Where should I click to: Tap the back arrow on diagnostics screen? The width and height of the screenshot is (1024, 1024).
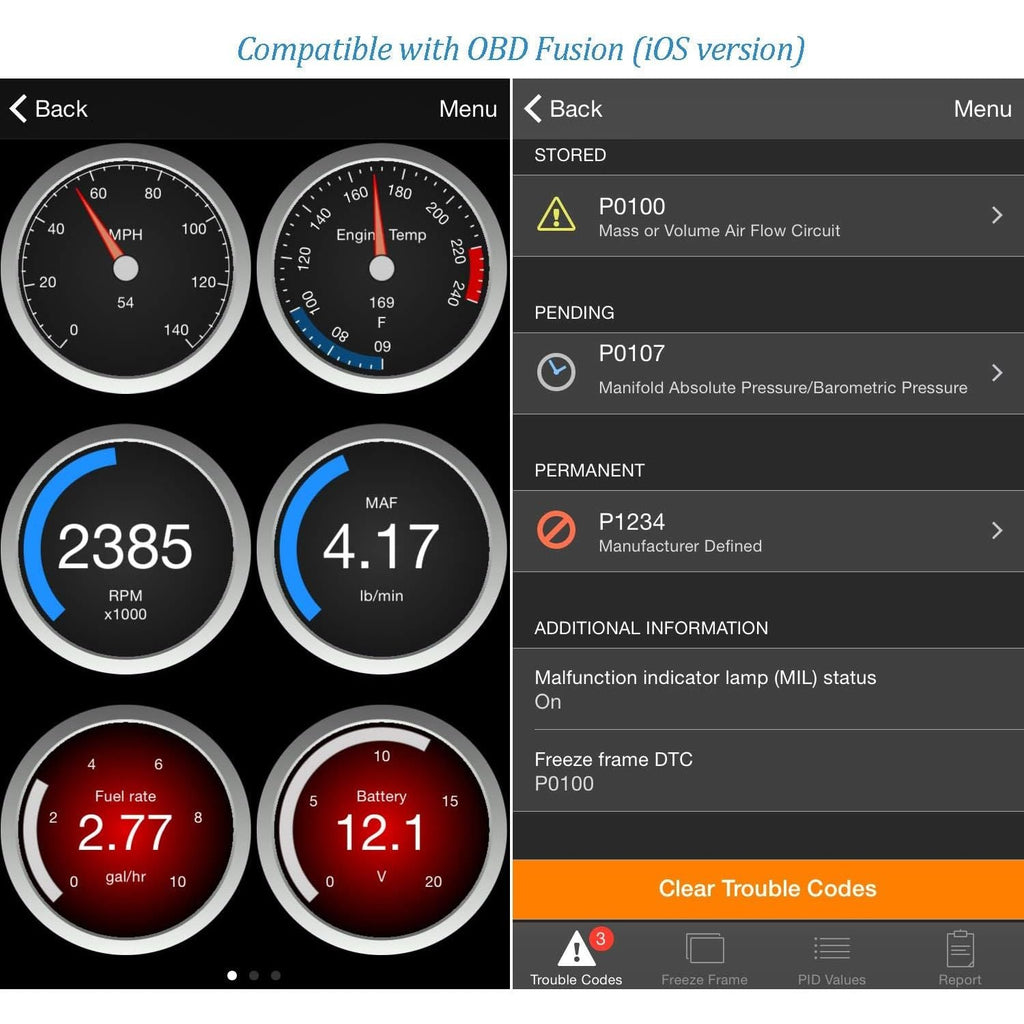tap(533, 108)
